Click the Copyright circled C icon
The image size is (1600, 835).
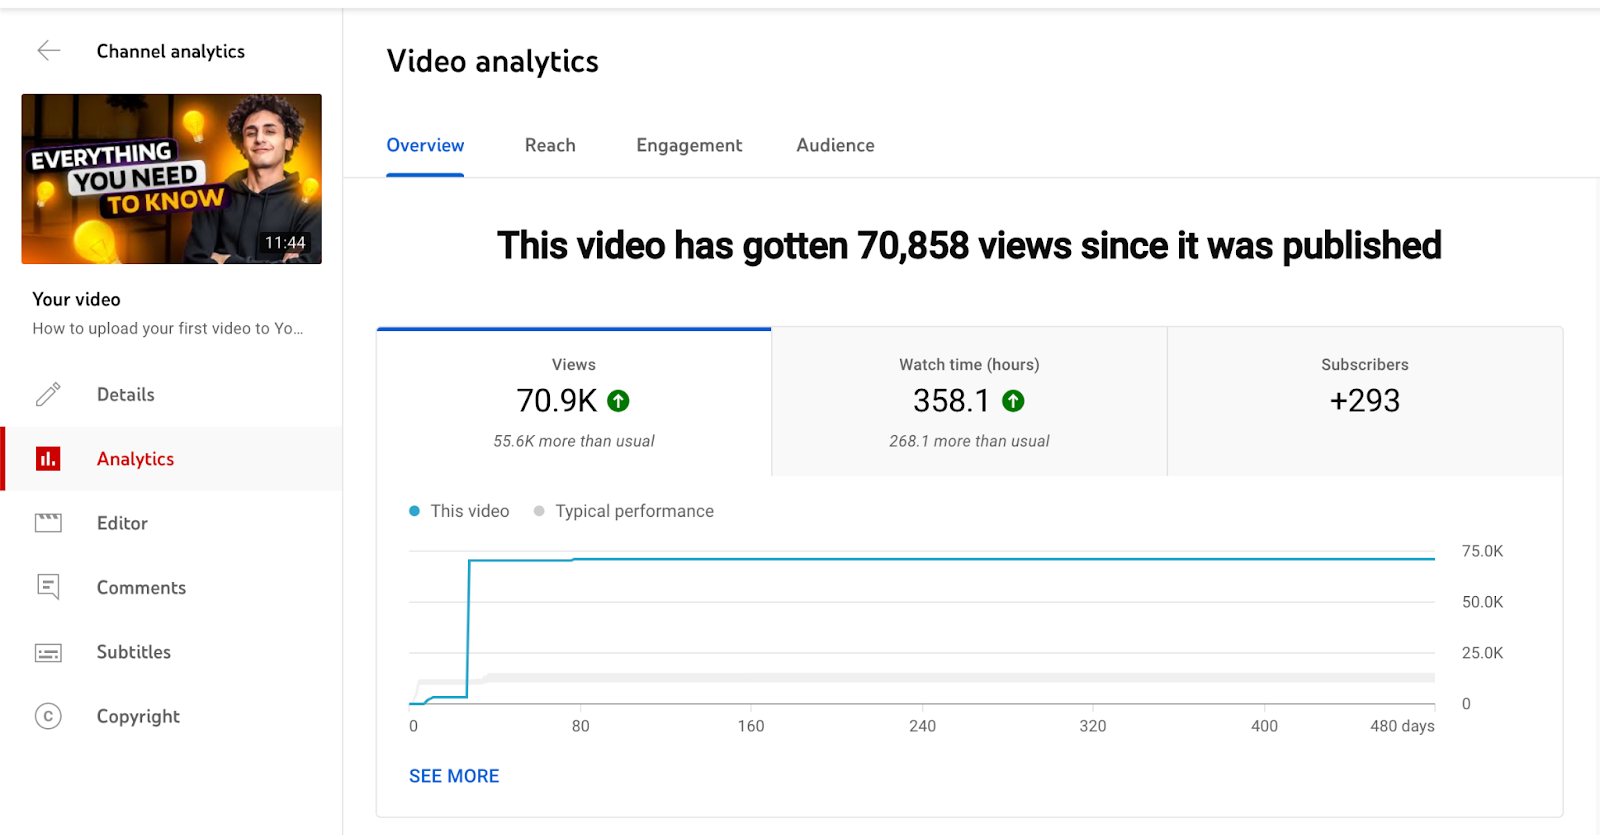(x=48, y=716)
